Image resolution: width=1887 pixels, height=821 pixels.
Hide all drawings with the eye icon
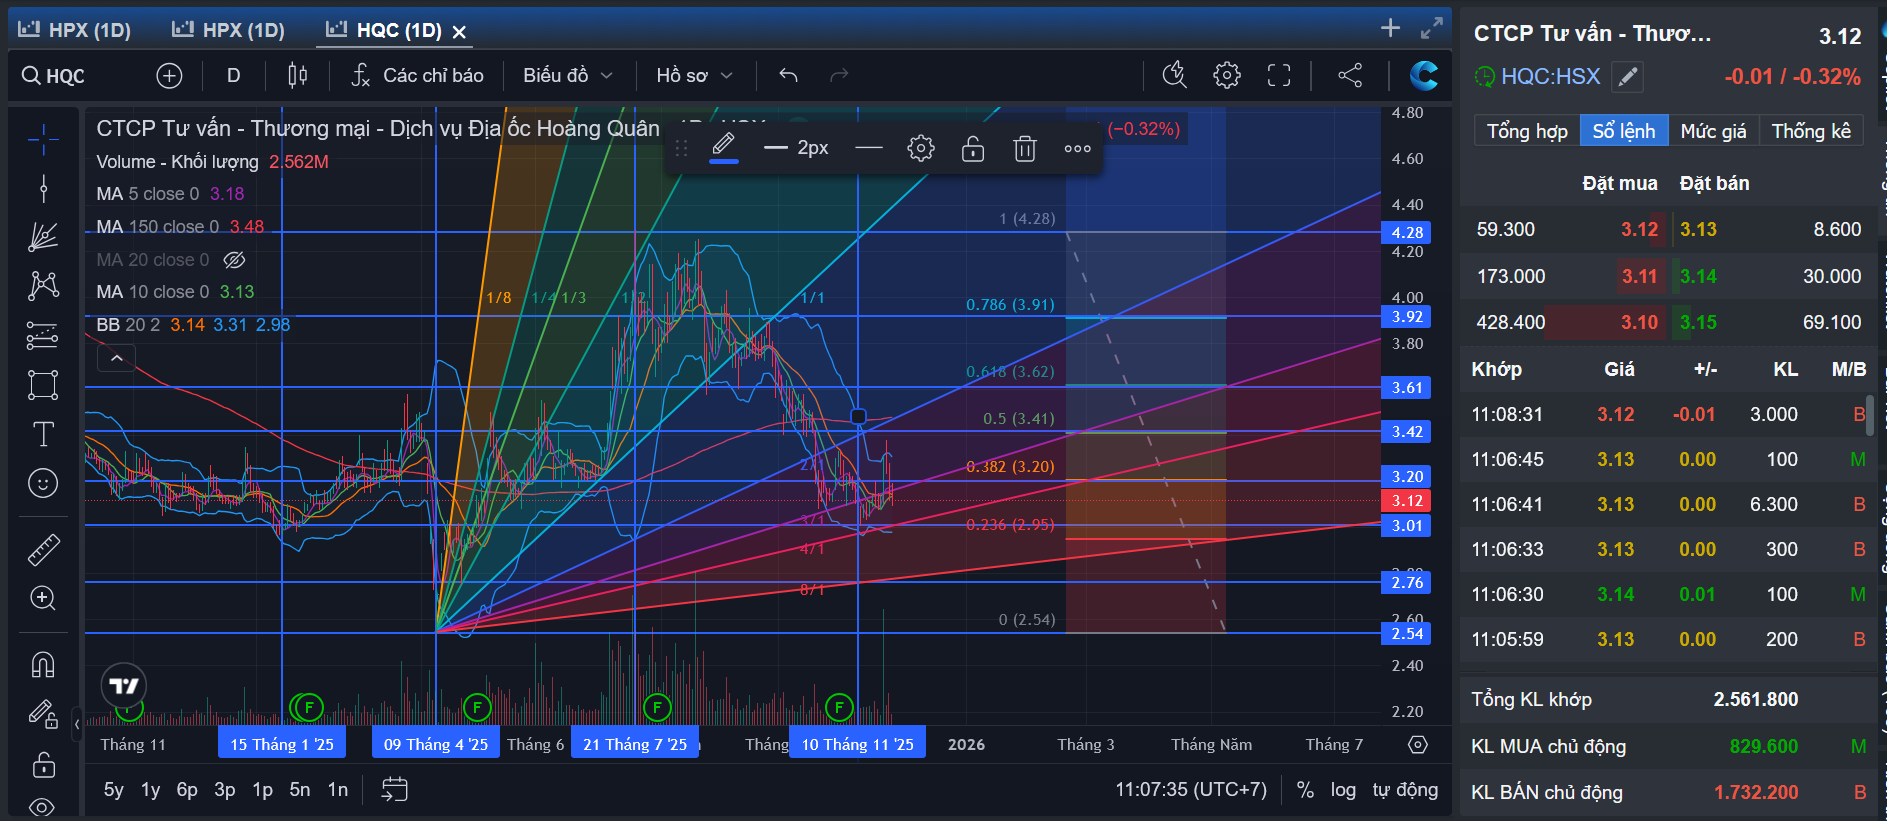pyautogui.click(x=43, y=807)
